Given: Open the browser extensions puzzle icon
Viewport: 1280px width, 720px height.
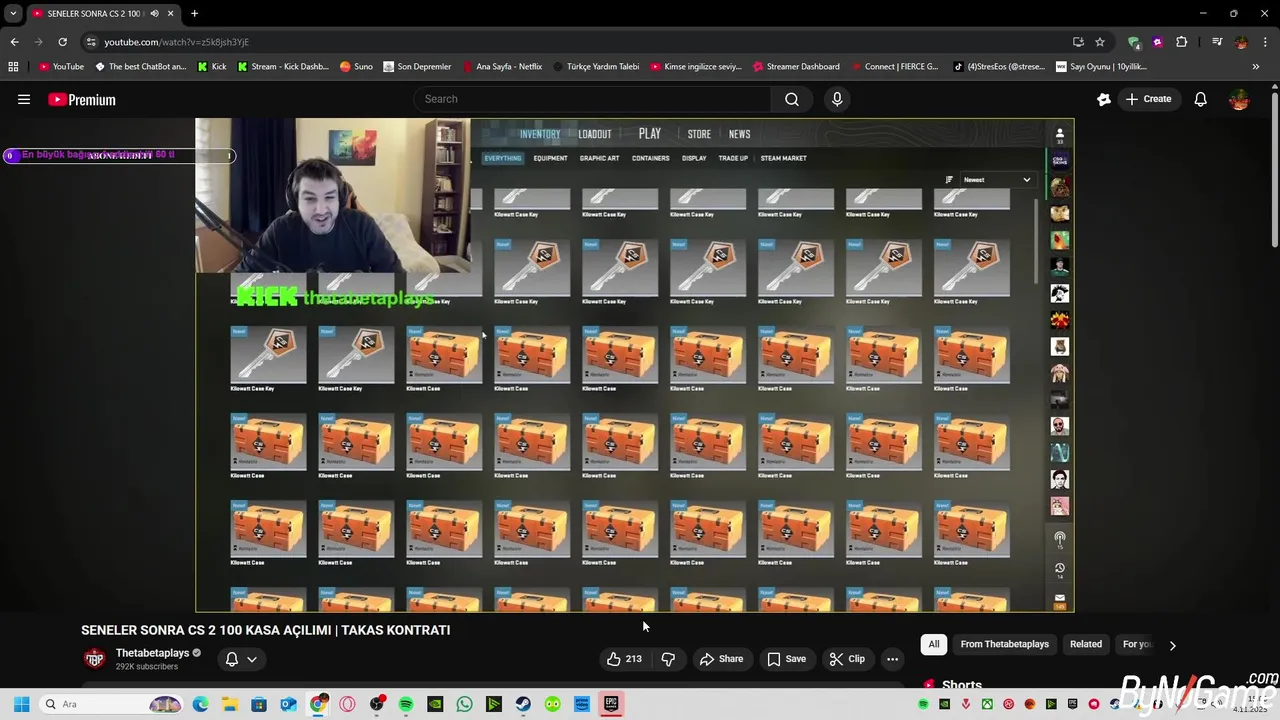Looking at the screenshot, I should point(1182,42).
